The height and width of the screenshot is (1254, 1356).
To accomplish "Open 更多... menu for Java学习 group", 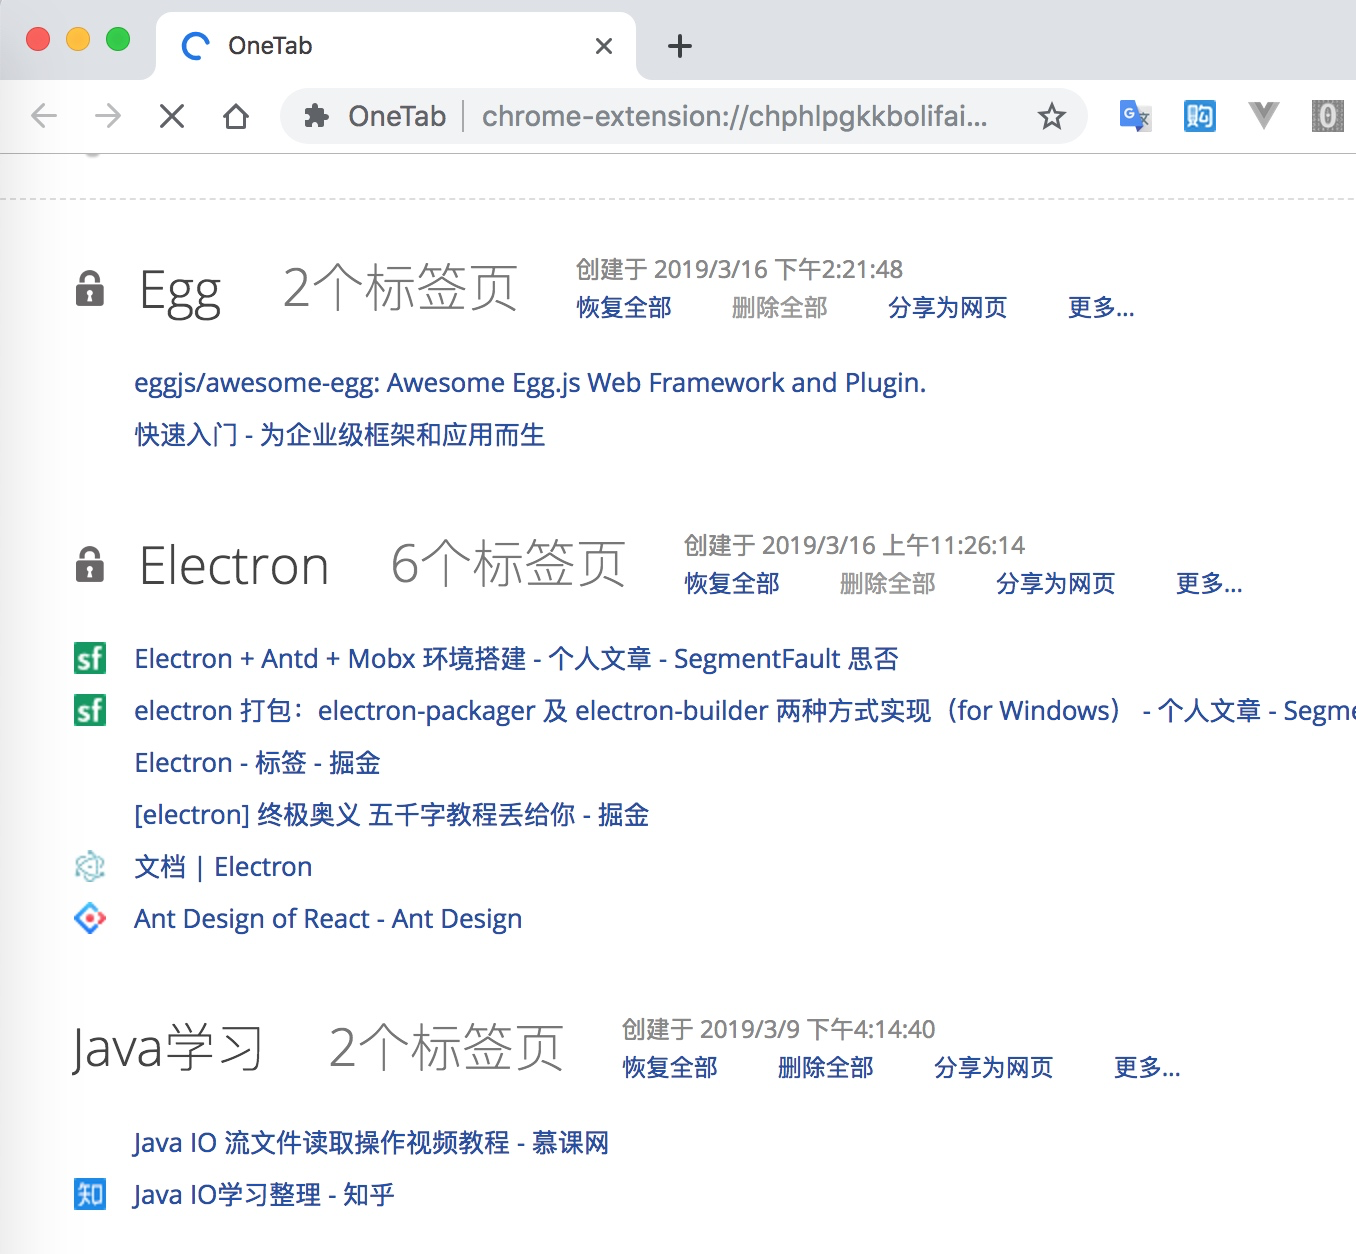I will click(1147, 1067).
